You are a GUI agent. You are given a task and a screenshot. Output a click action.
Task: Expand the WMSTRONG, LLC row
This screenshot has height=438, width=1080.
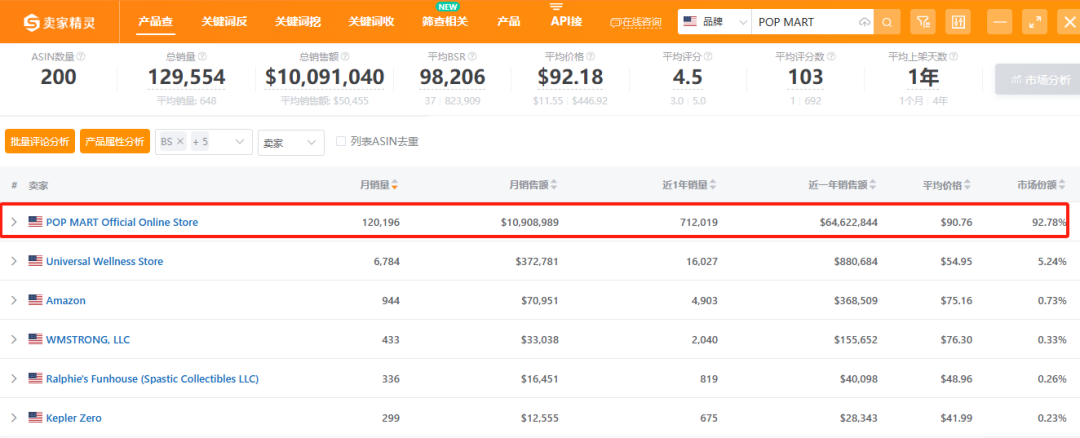click(x=14, y=340)
